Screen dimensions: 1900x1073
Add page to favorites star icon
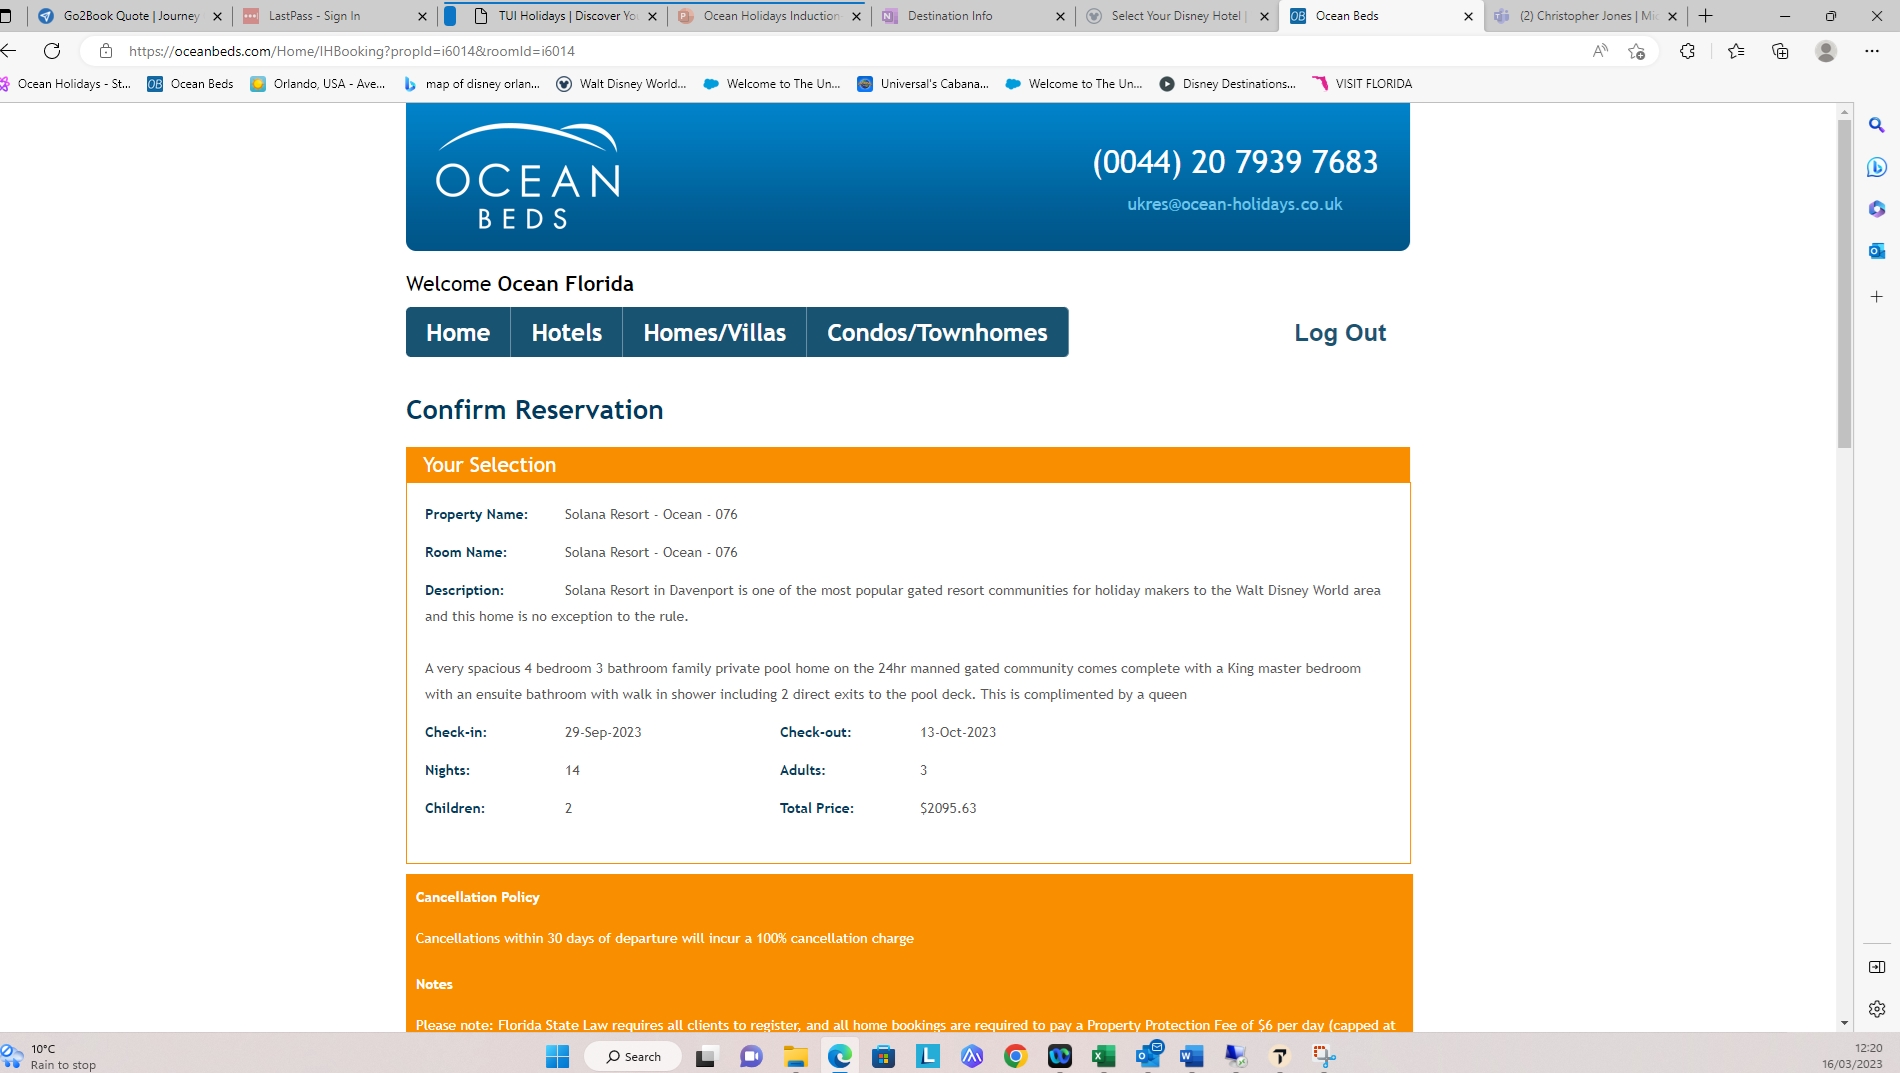coord(1637,51)
